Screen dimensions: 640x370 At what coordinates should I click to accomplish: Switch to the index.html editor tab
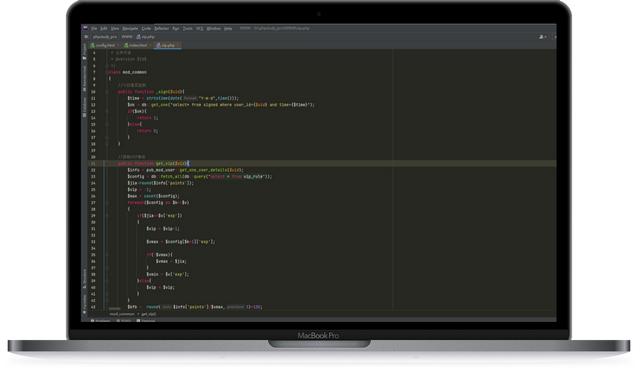(x=136, y=45)
